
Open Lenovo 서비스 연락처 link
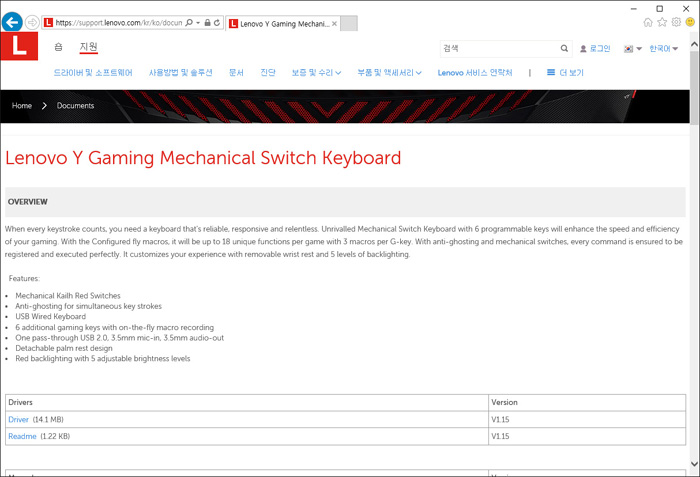475,73
